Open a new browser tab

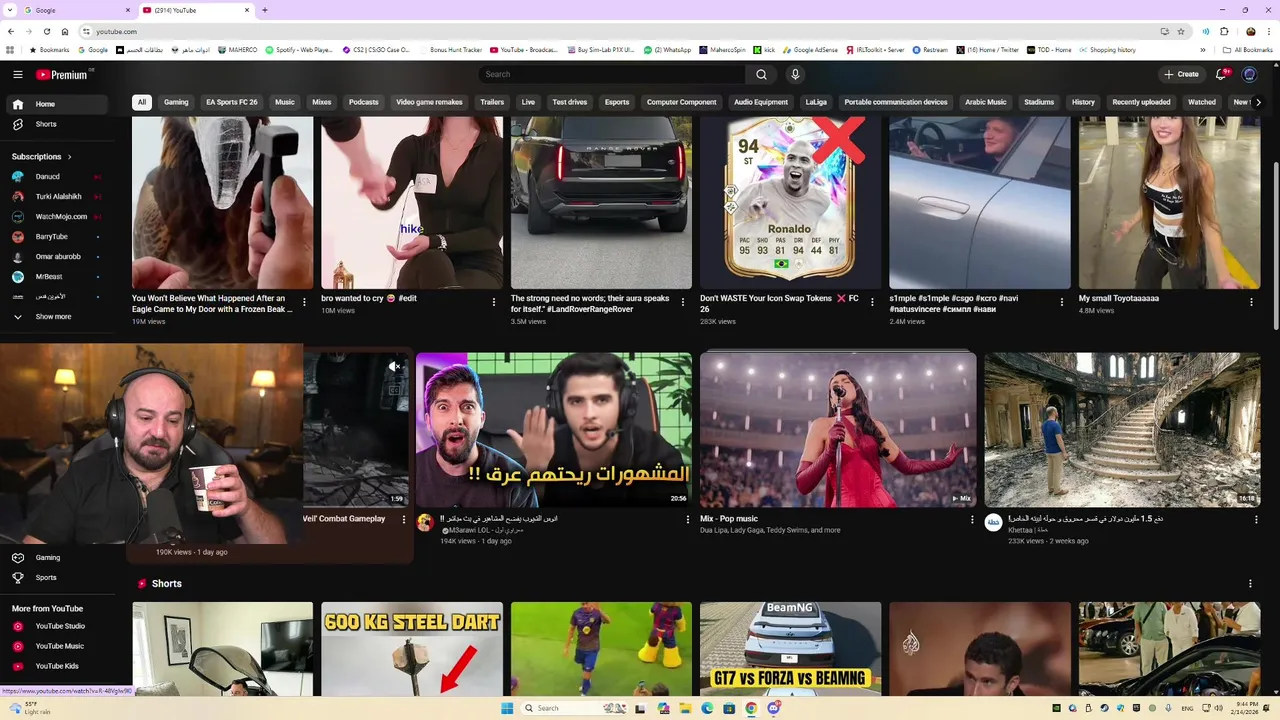coord(264,10)
